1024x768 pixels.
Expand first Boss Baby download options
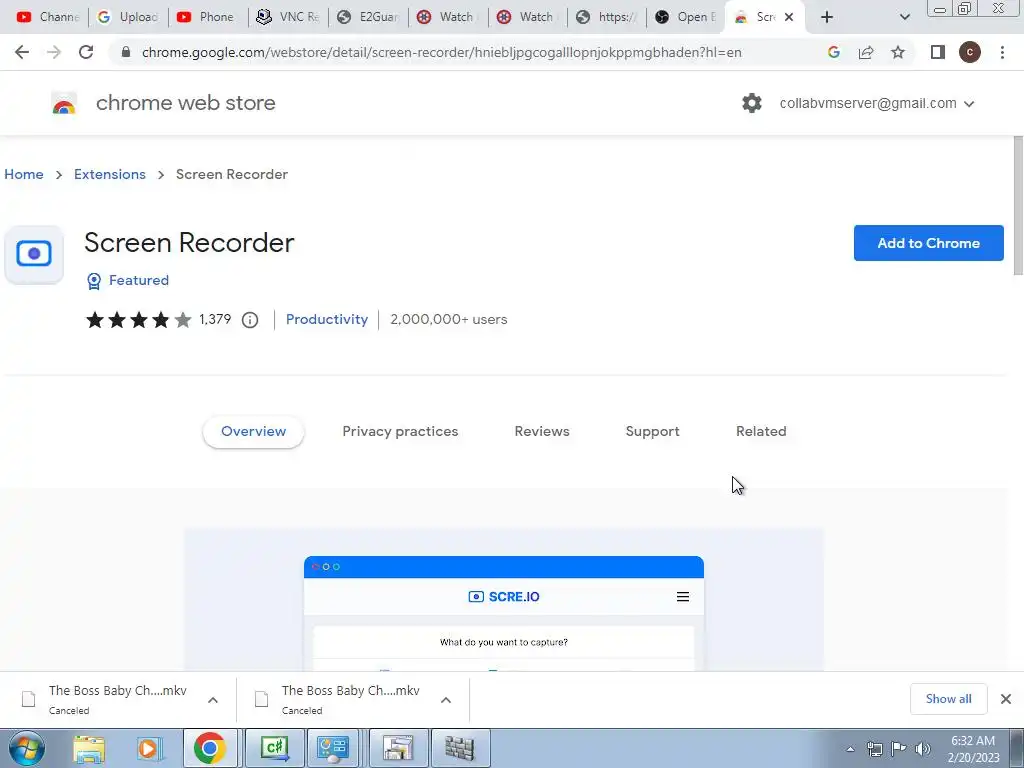213,700
